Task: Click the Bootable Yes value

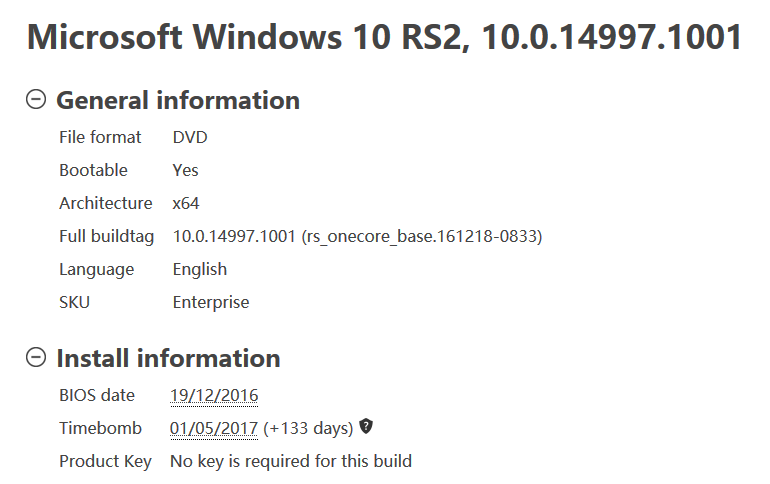Action: [185, 170]
